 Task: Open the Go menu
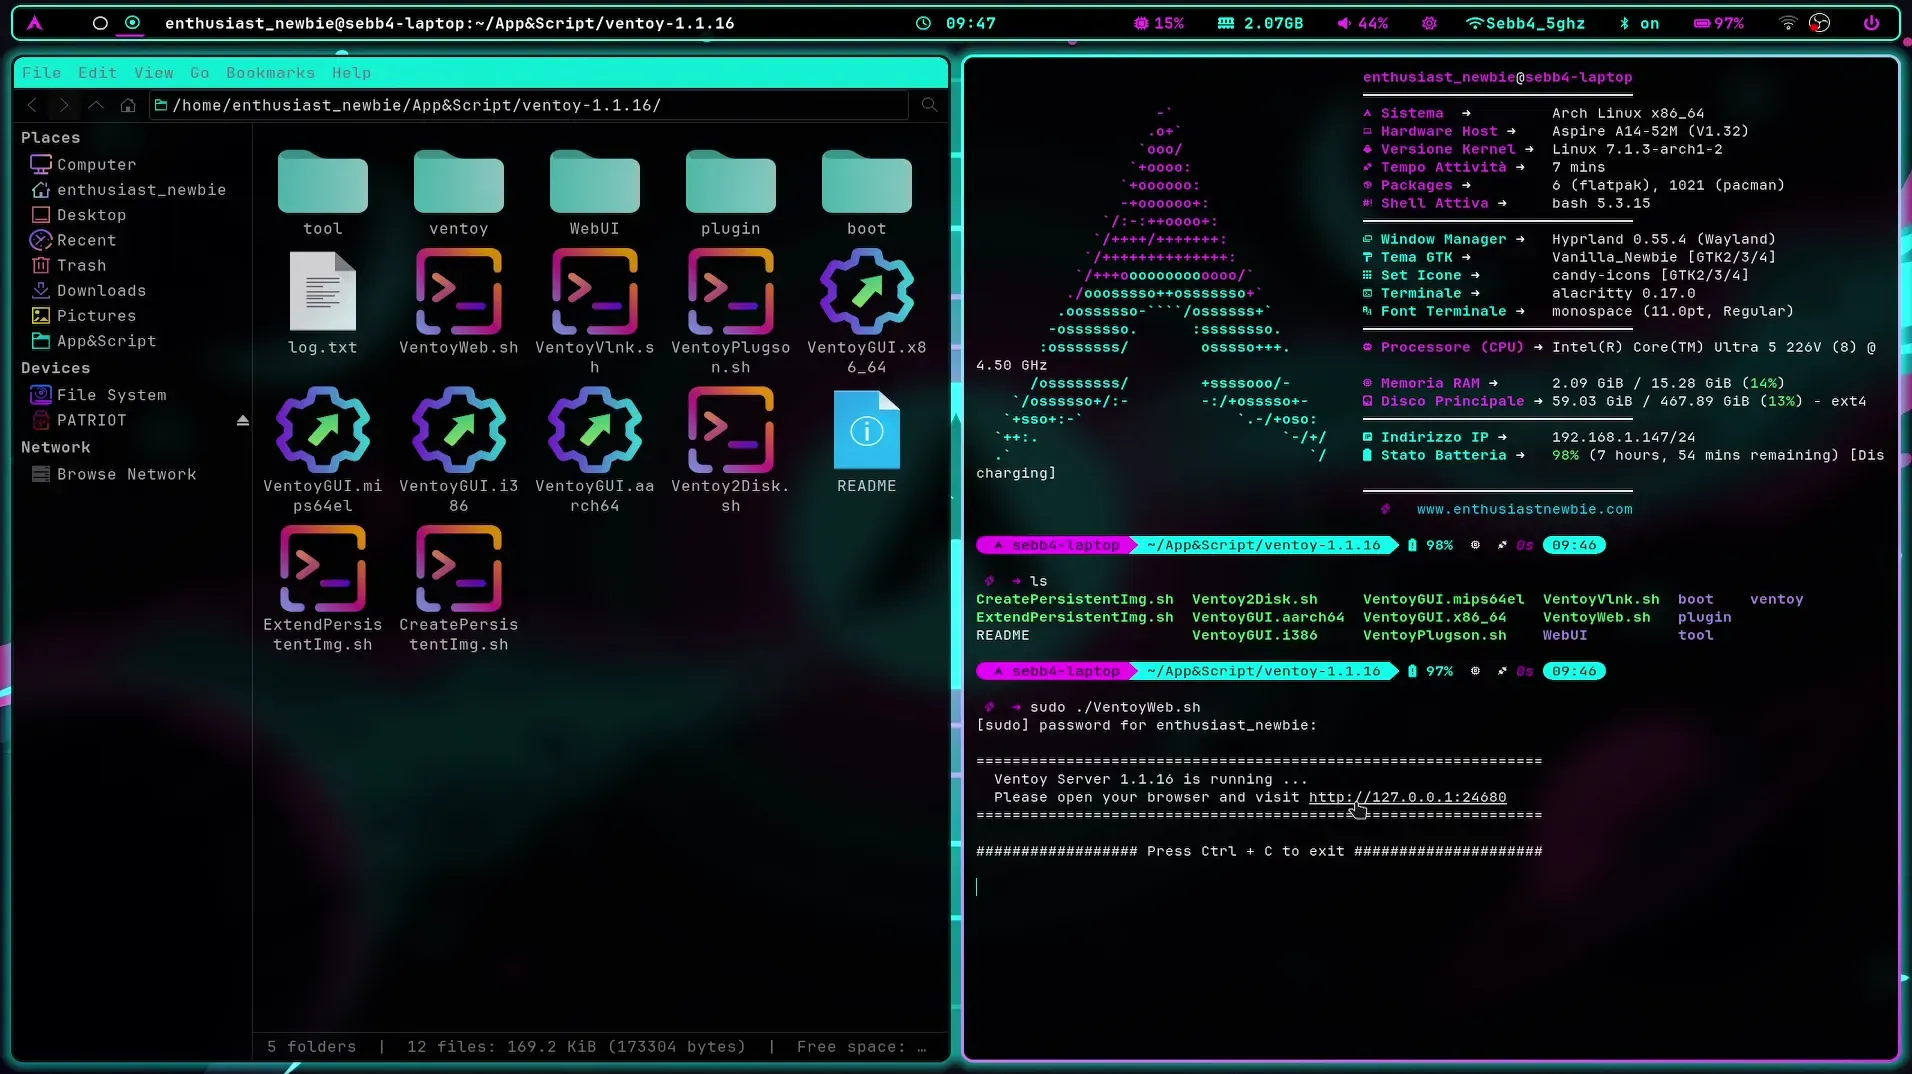point(200,73)
